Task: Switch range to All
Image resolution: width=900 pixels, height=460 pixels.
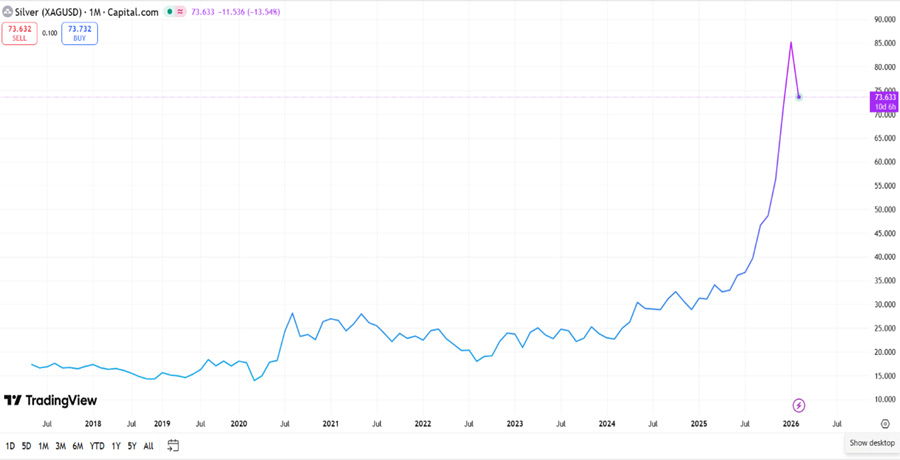Action: click(148, 446)
